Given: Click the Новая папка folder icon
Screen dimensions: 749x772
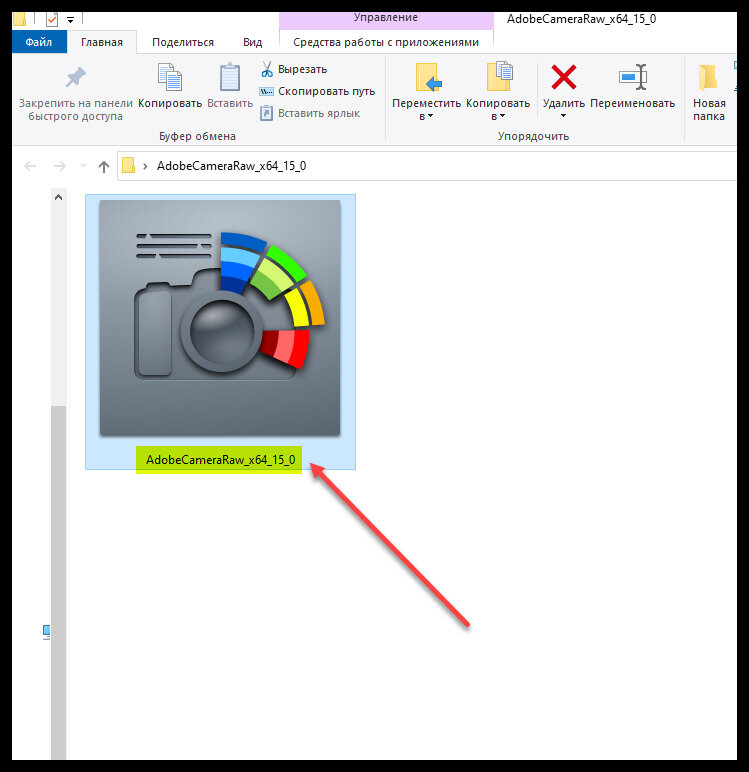Looking at the screenshot, I should click(708, 77).
